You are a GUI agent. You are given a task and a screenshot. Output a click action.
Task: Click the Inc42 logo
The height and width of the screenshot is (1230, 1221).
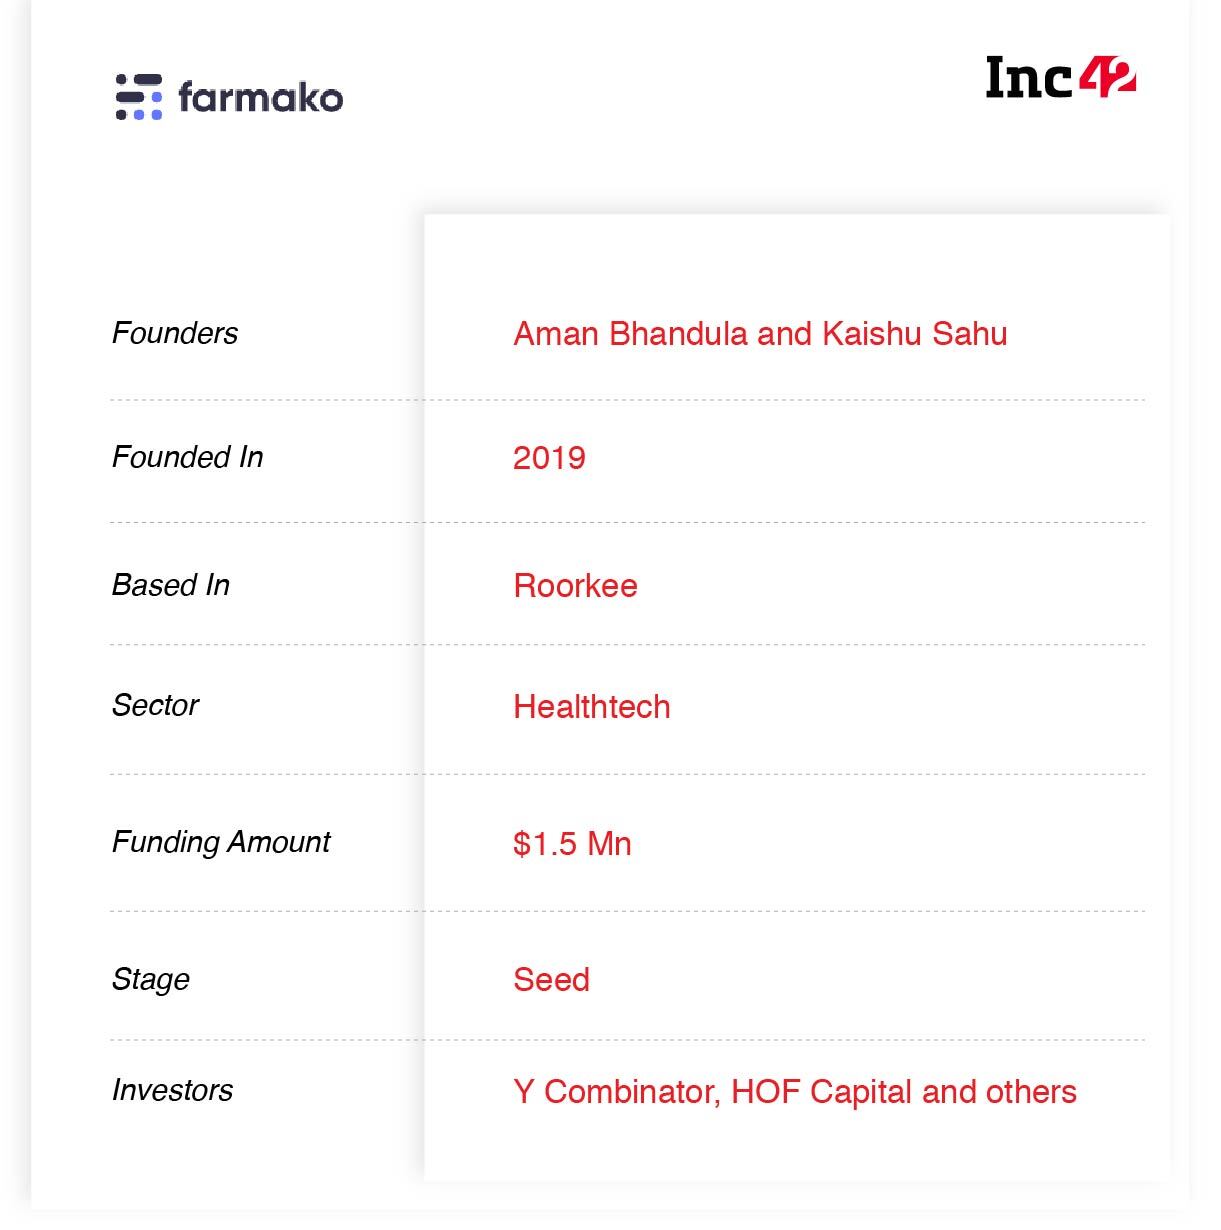1060,77
